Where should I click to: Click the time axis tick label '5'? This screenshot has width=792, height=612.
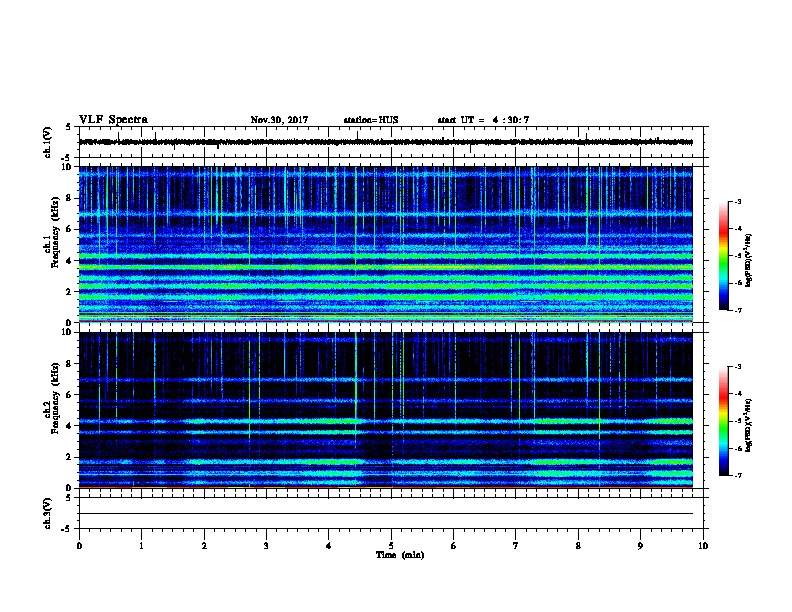click(x=391, y=545)
